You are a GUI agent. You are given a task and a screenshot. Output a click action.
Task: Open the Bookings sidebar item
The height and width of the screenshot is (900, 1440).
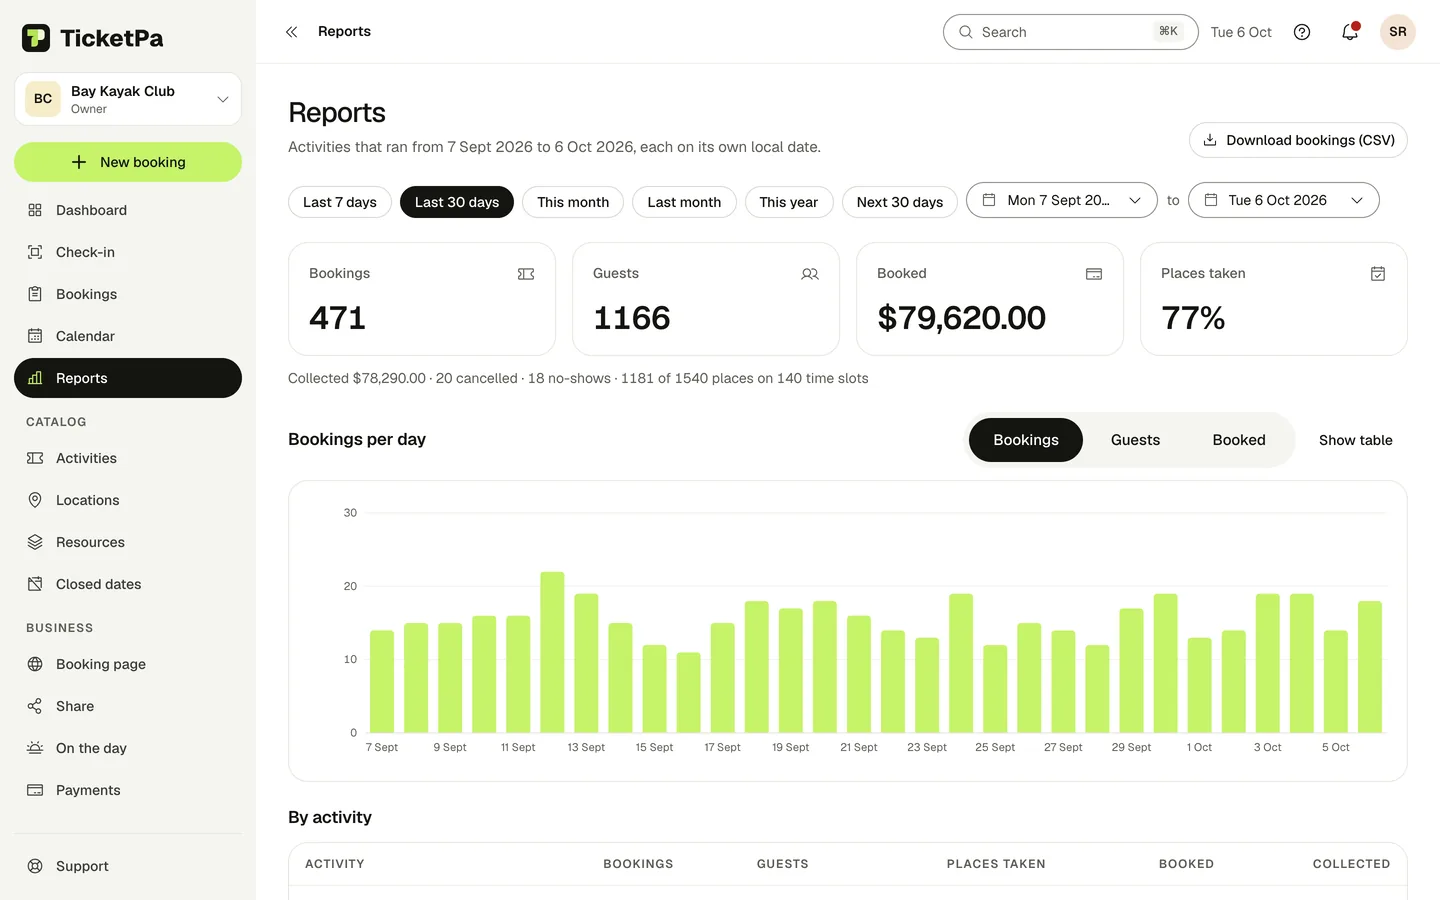(128, 294)
